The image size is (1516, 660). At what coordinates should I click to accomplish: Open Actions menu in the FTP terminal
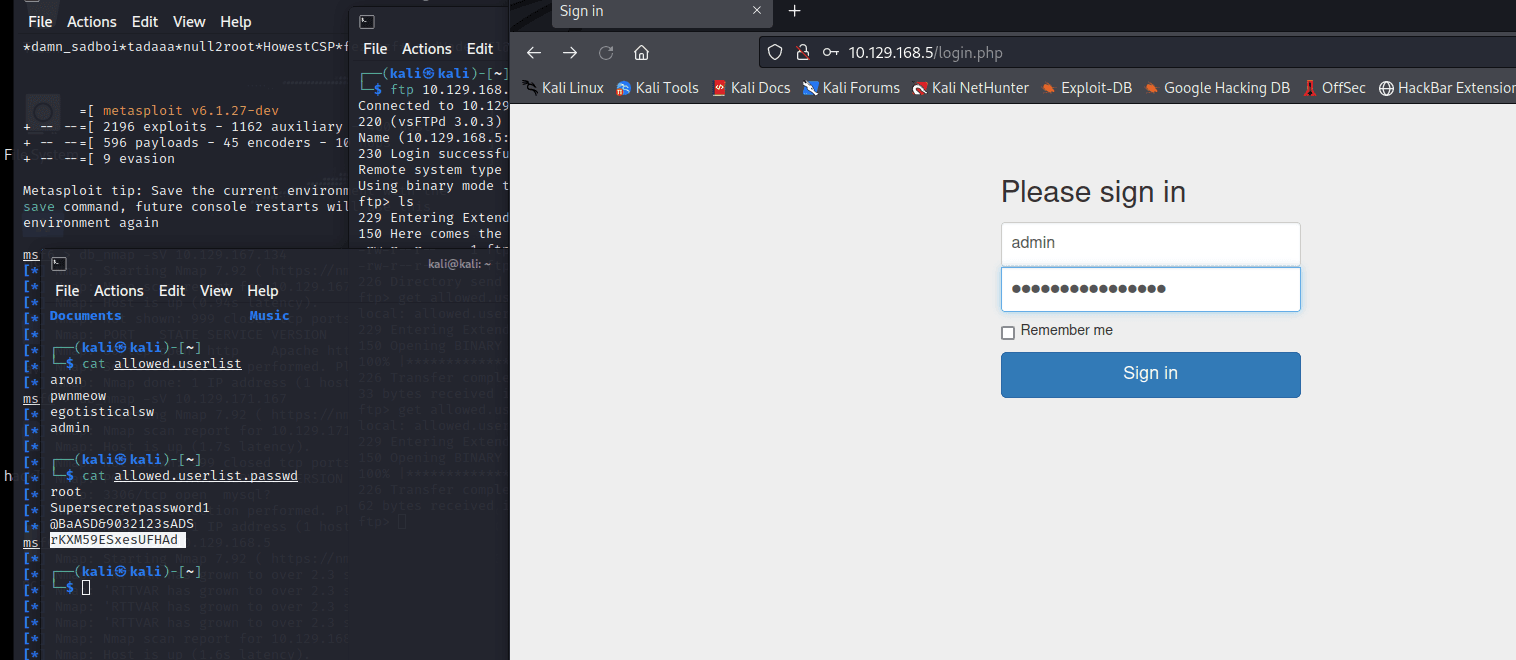427,49
